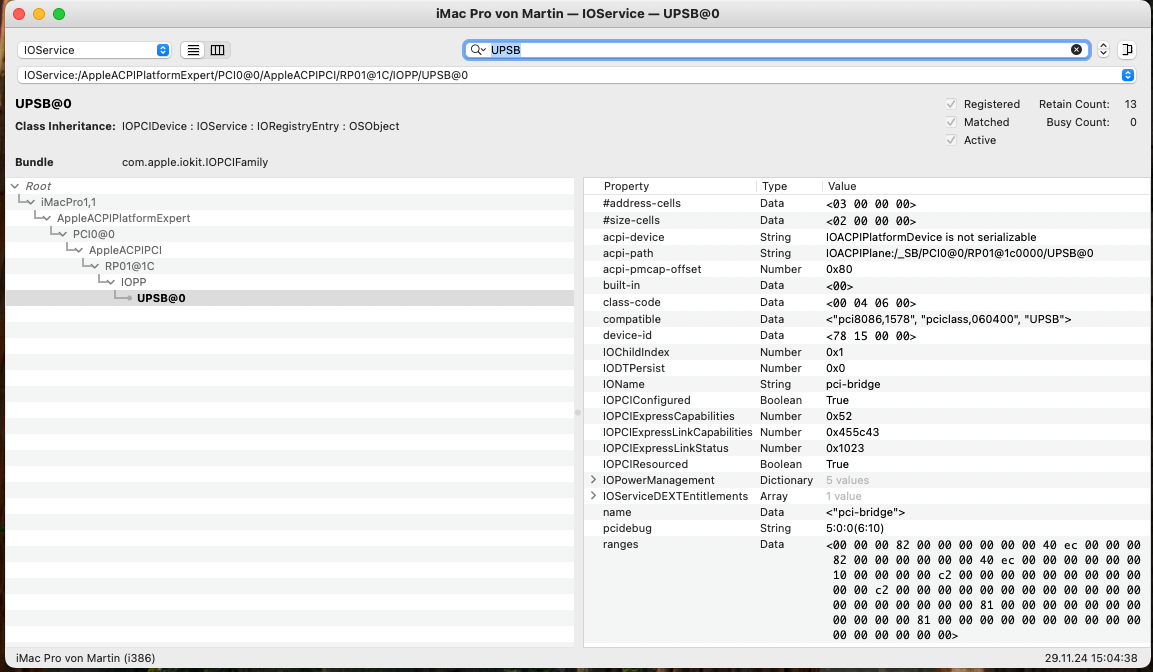Toggle the Active checkbox
The image size is (1153, 672).
pyautogui.click(x=951, y=140)
